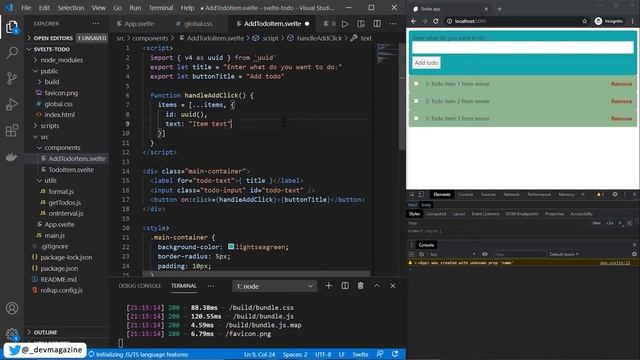Viewport: 640px width, 360px height.
Task: Remove Todo item 1 from server
Action: (x=621, y=84)
